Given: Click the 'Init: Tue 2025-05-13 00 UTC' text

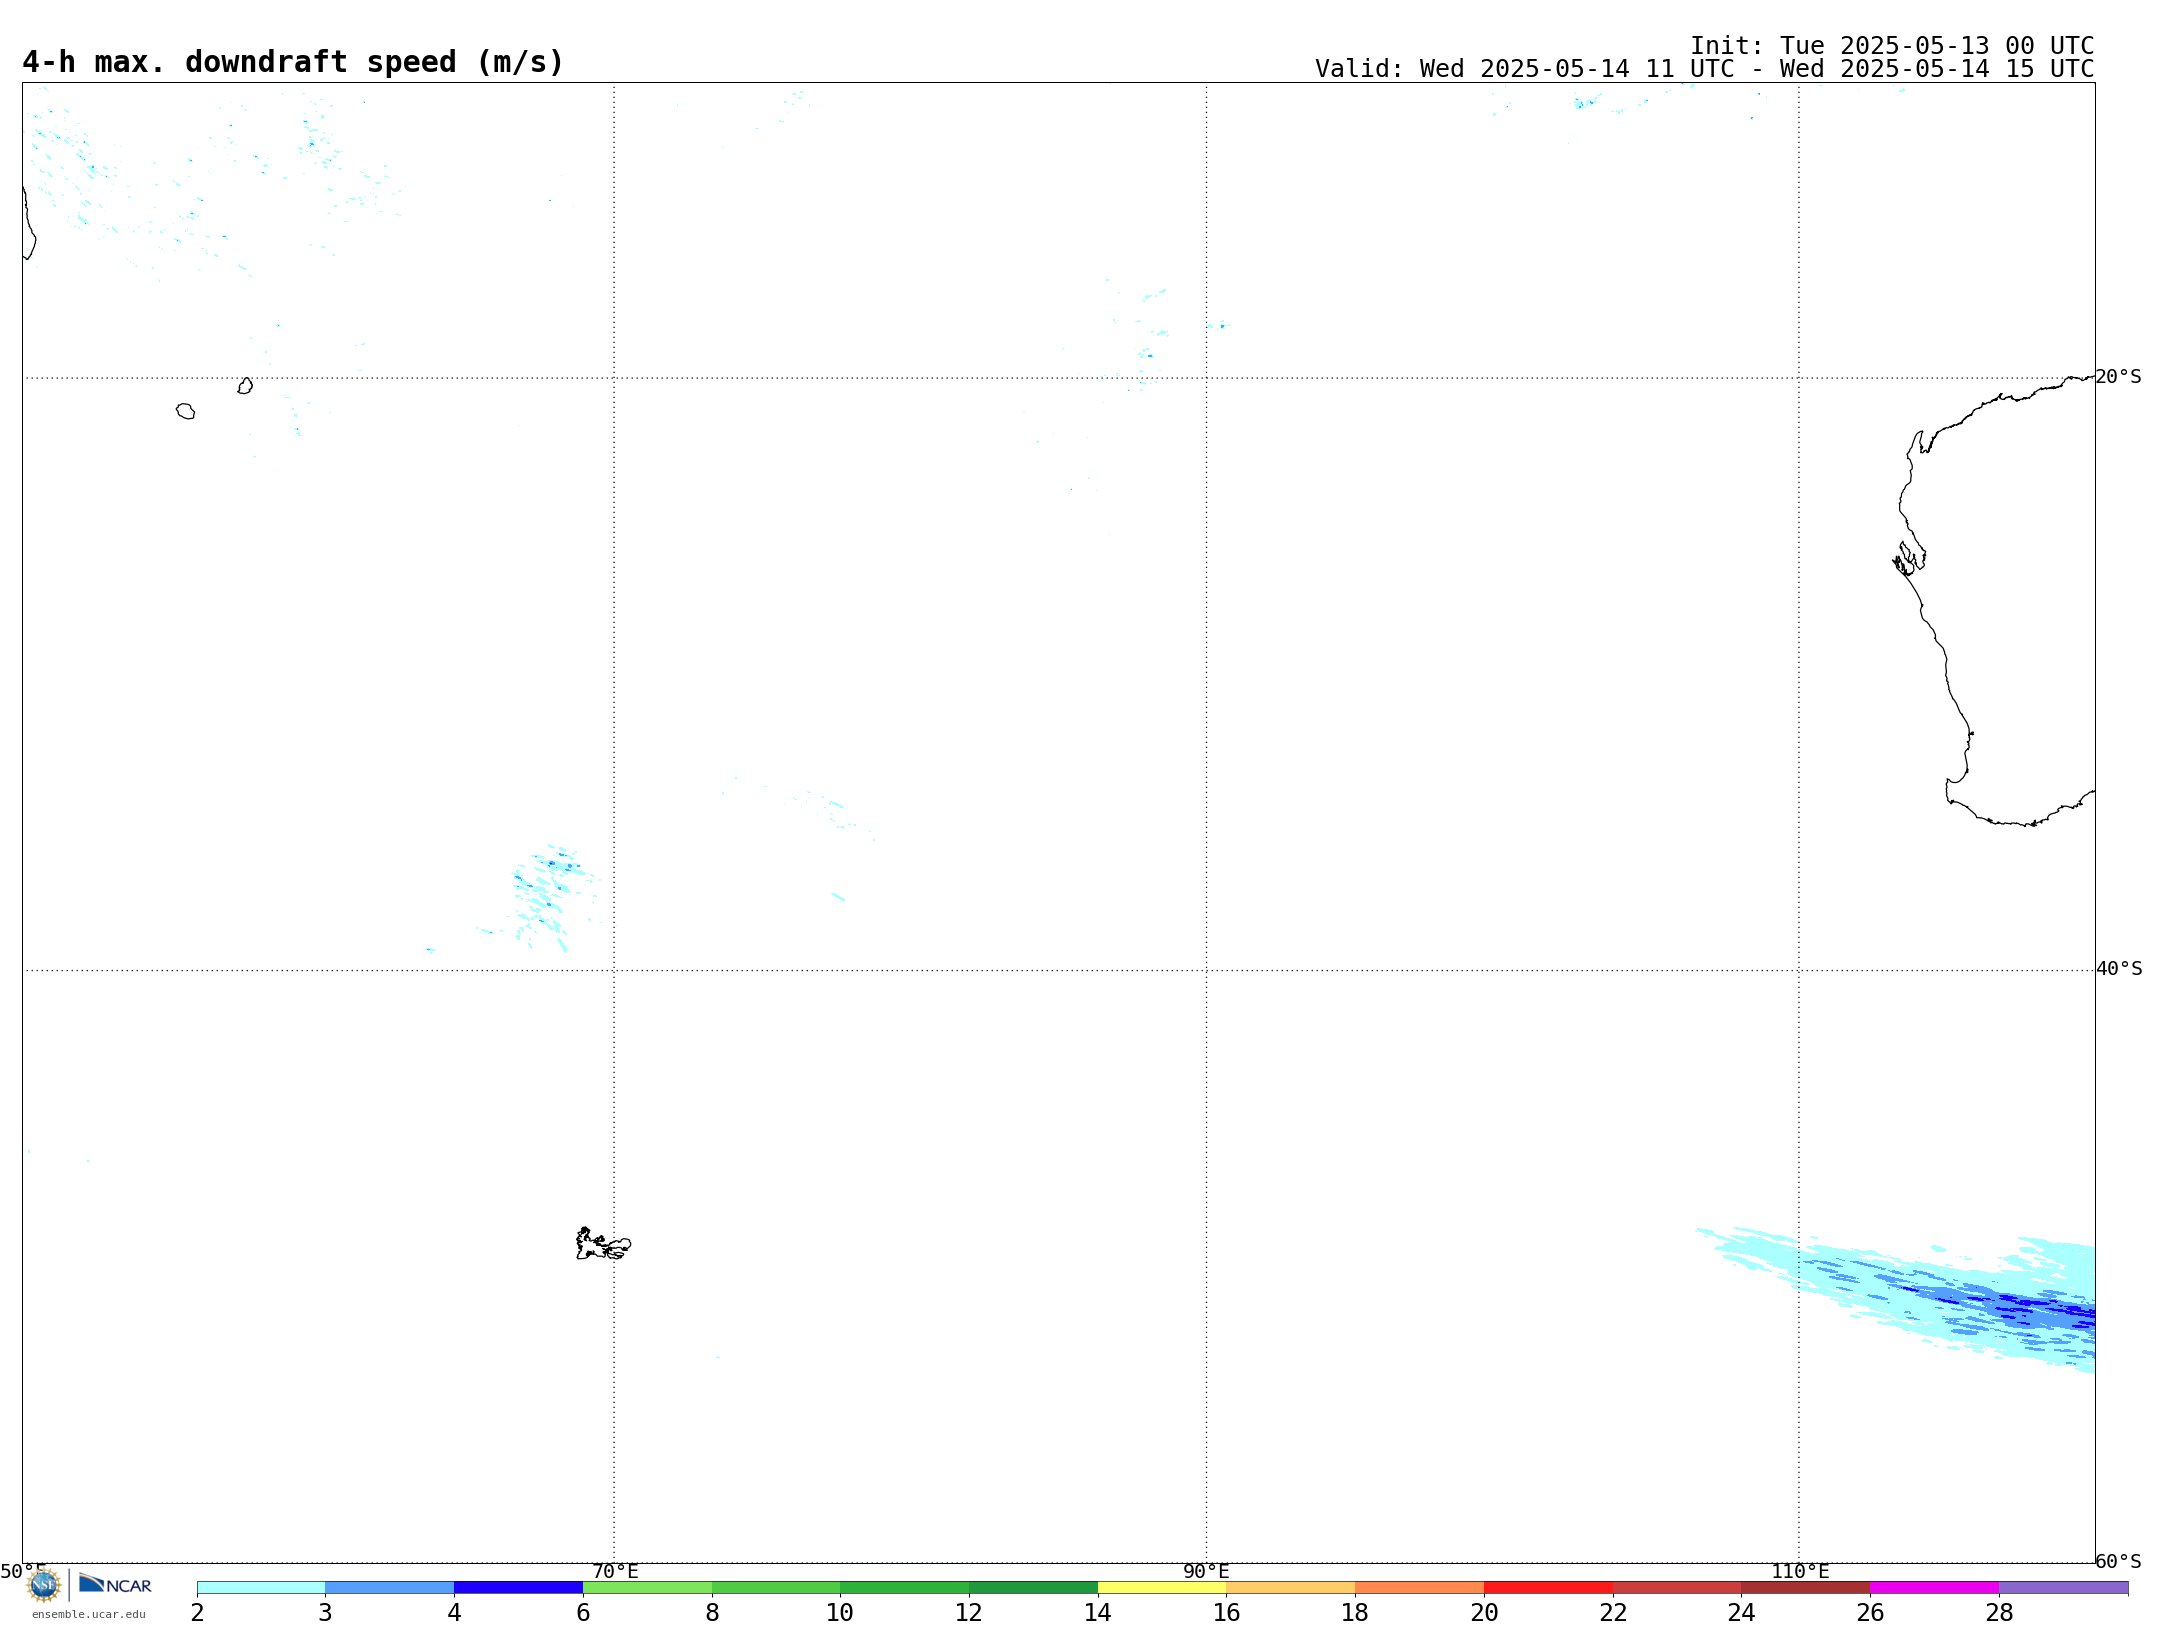Looking at the screenshot, I should [x=1892, y=46].
